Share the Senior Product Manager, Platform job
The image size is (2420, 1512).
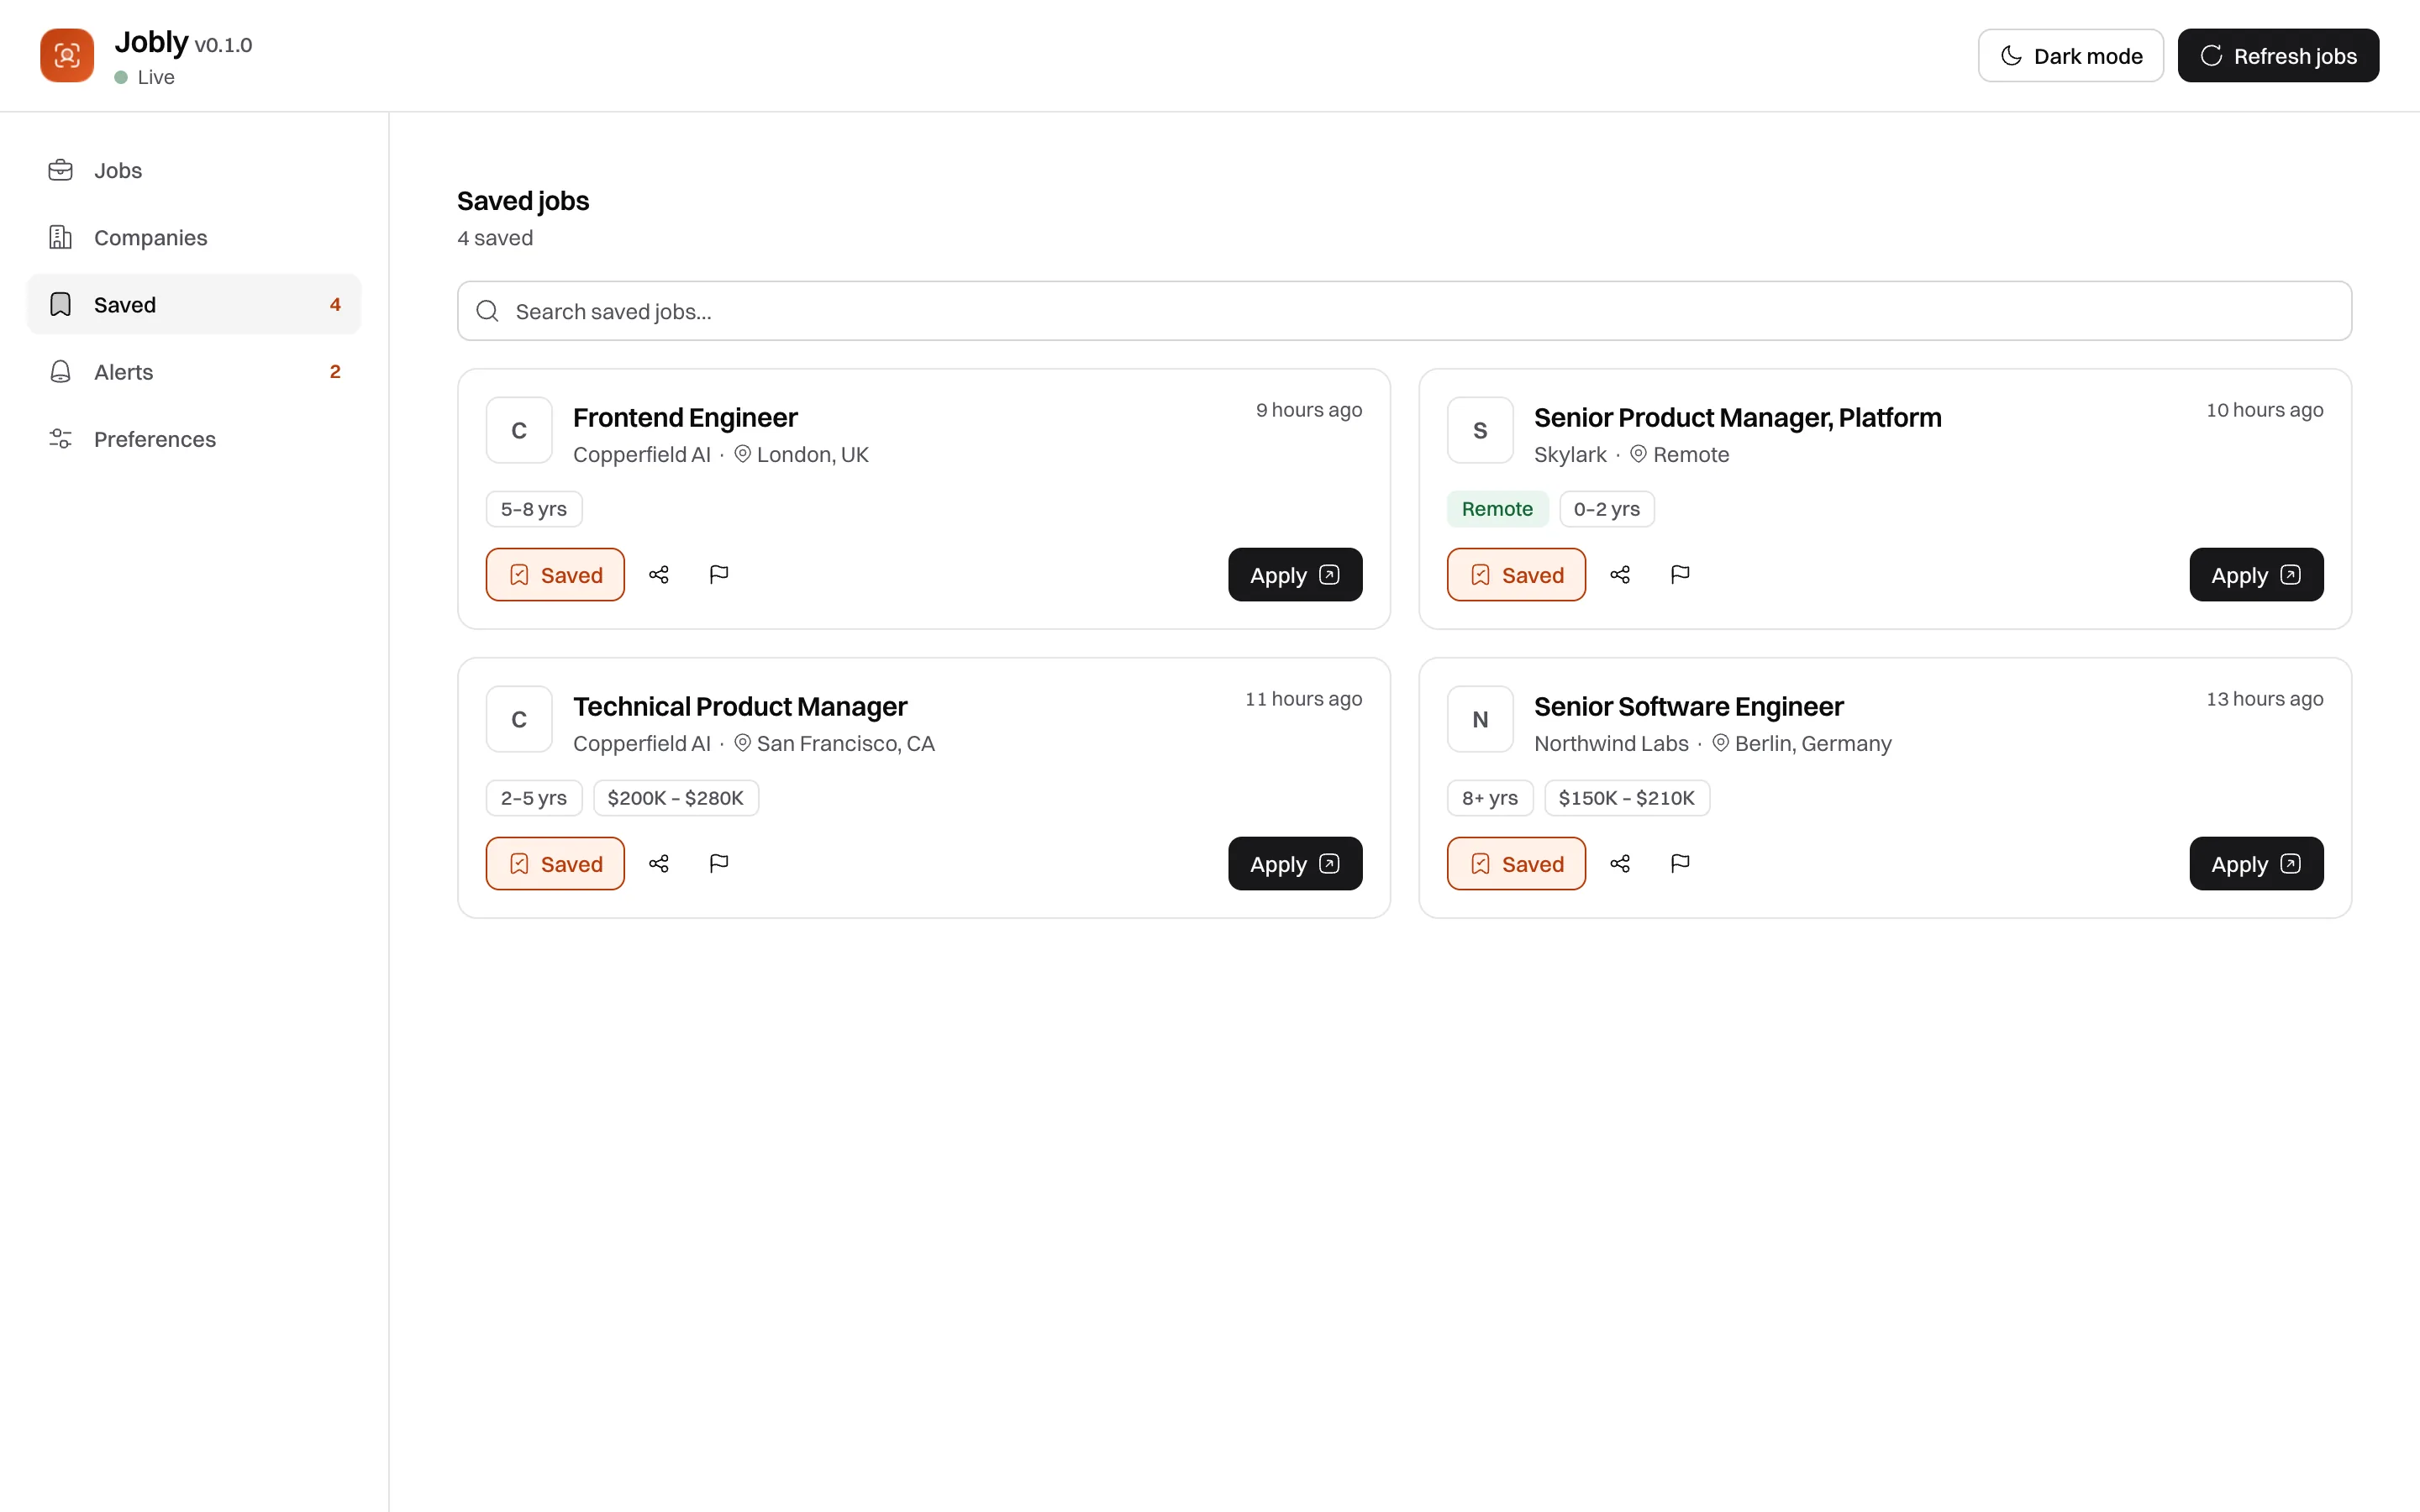coord(1620,574)
